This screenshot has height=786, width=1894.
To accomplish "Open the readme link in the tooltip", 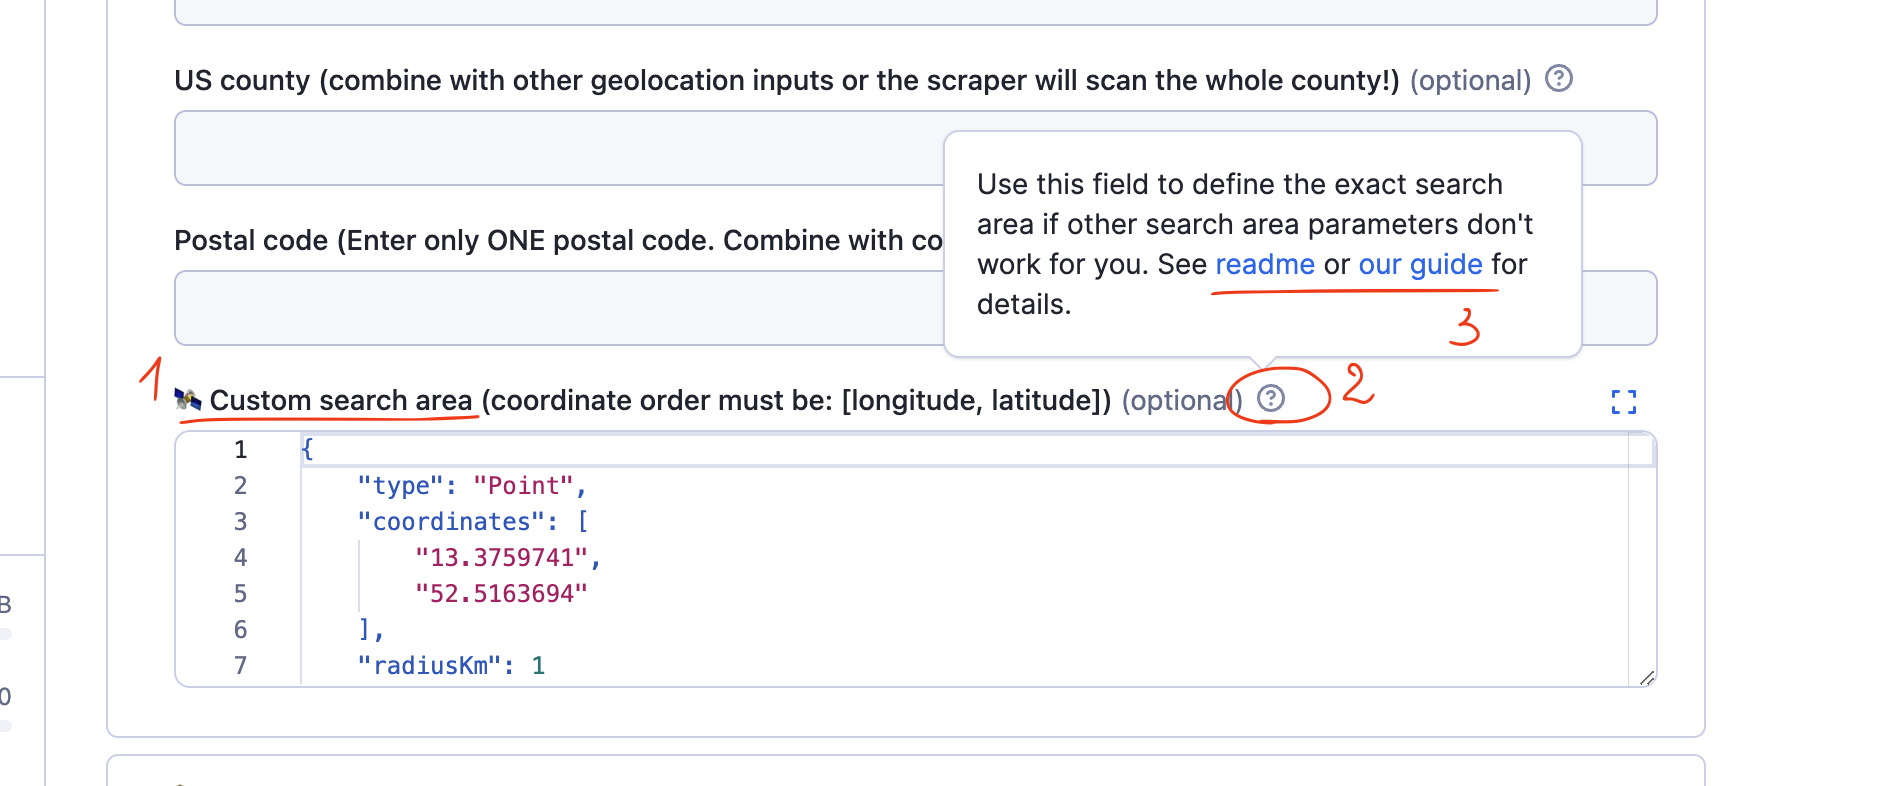I will tap(1264, 264).
